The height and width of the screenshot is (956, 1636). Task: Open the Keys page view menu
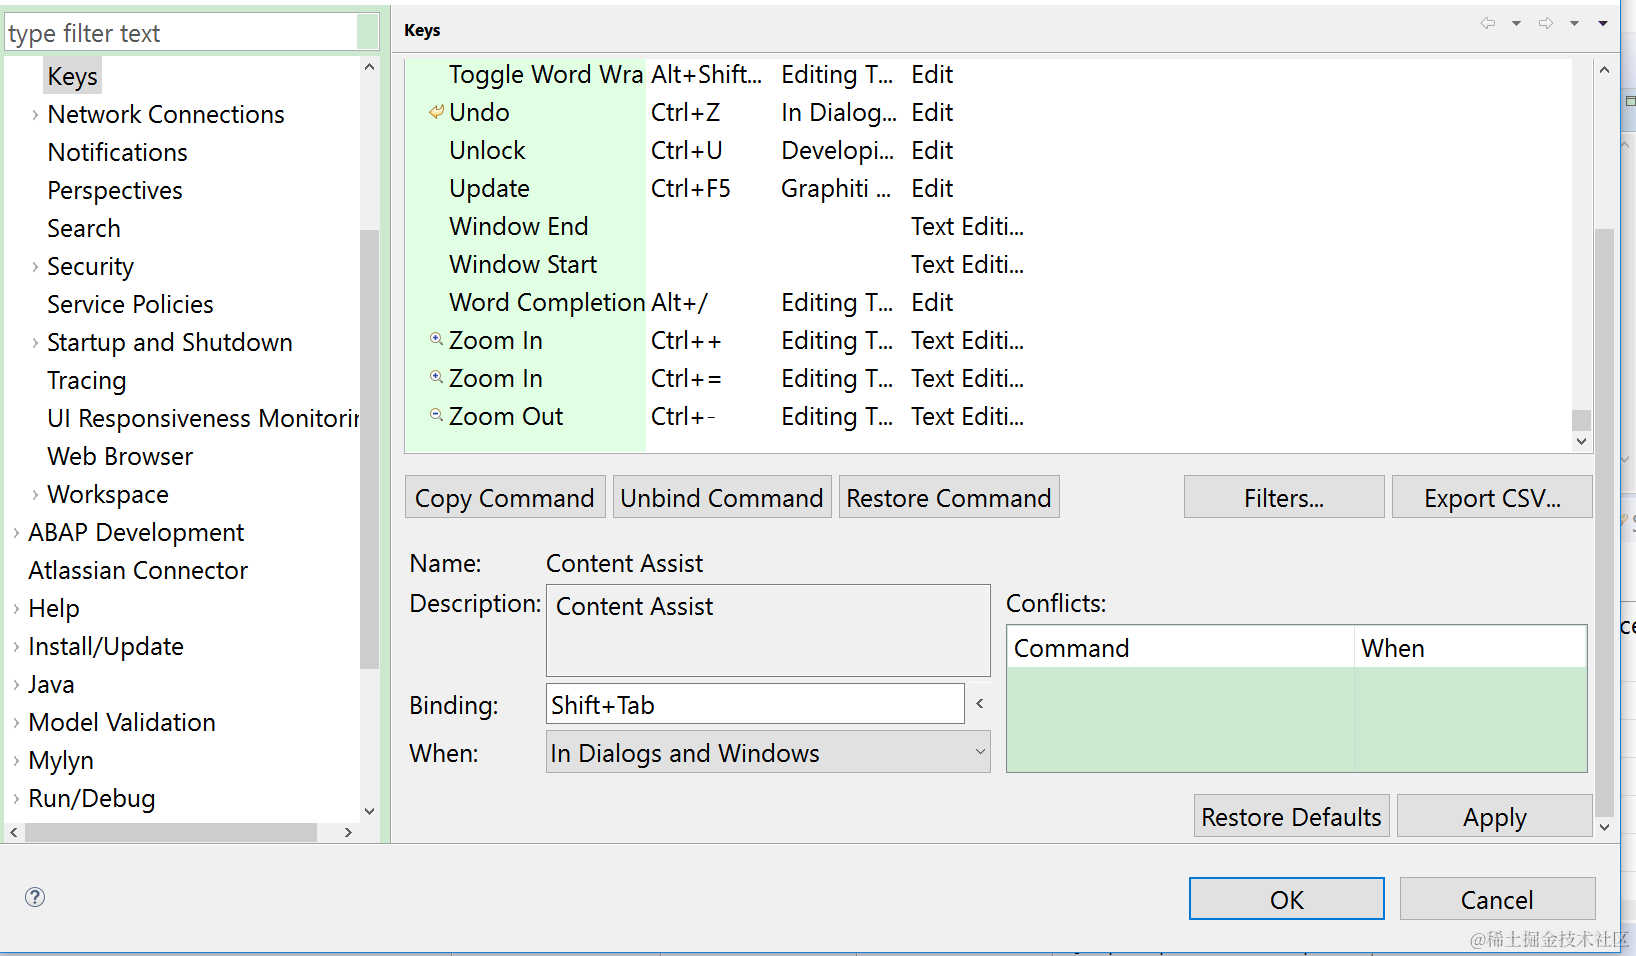coord(1603,23)
